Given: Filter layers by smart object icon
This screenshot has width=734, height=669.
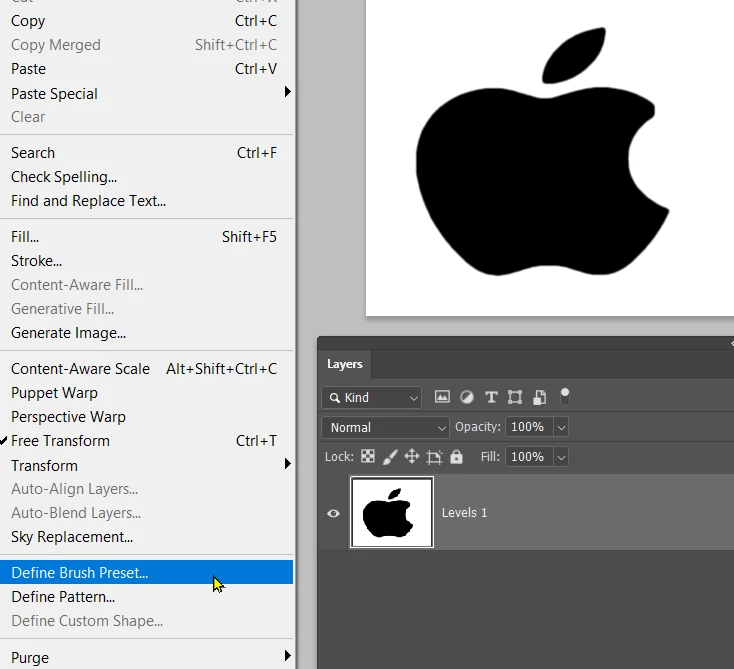Looking at the screenshot, I should tap(539, 397).
